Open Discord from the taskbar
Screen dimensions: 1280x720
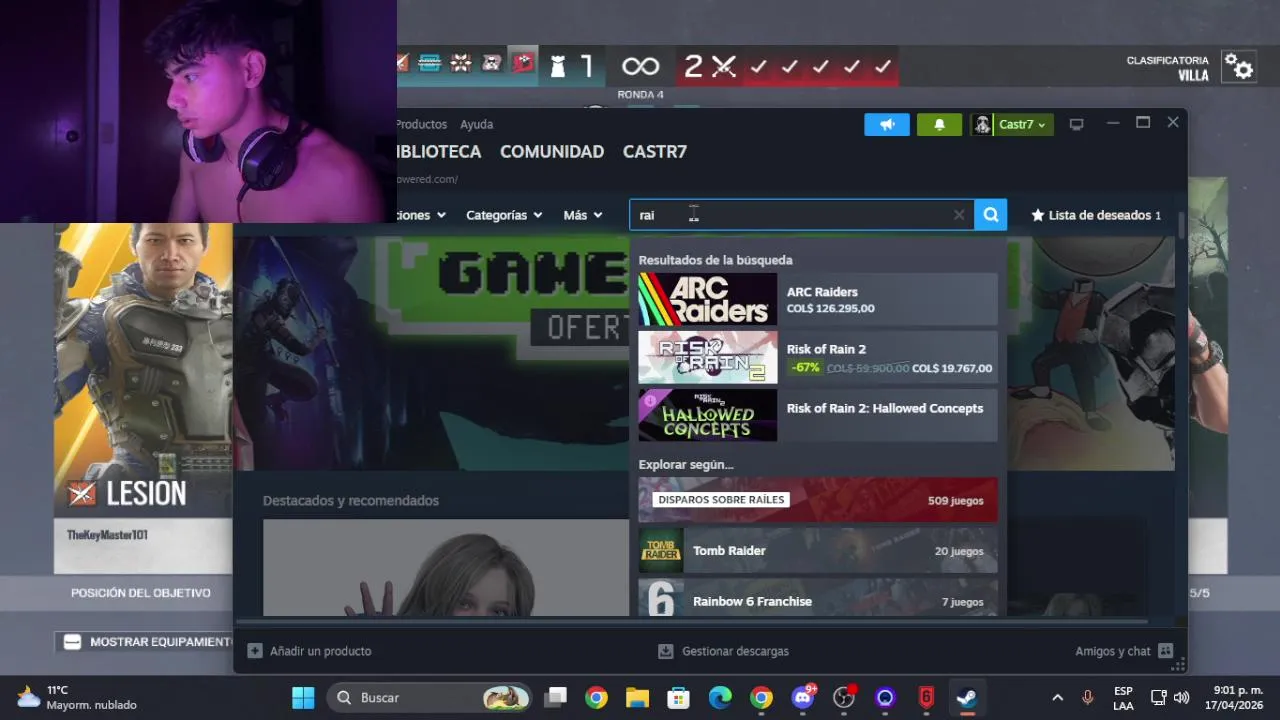point(803,697)
